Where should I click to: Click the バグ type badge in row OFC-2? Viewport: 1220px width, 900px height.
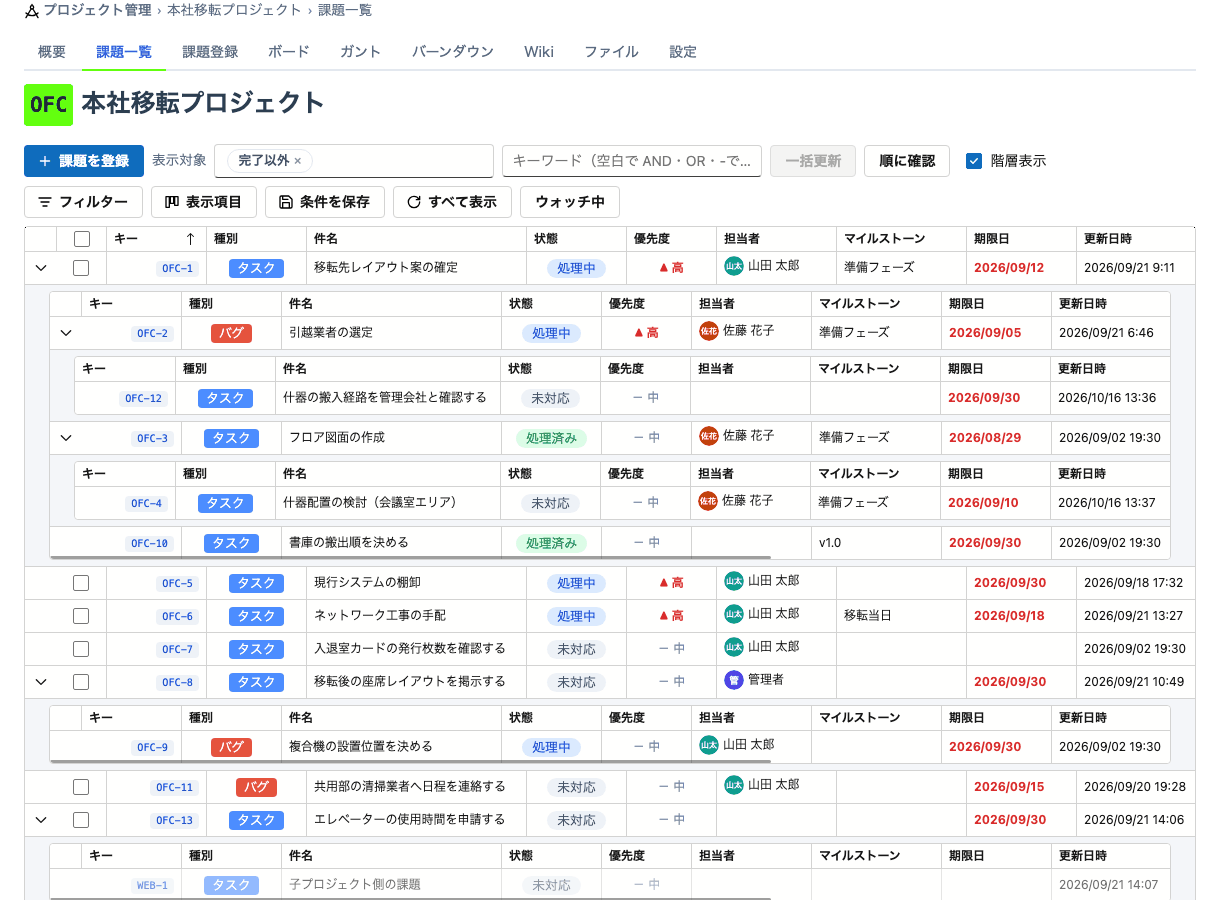tap(231, 333)
